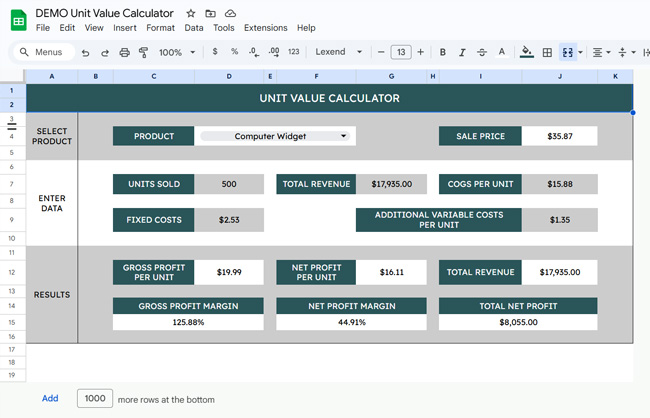The image size is (650, 418).
Task: Decrease decimal places
Action: click(x=254, y=52)
